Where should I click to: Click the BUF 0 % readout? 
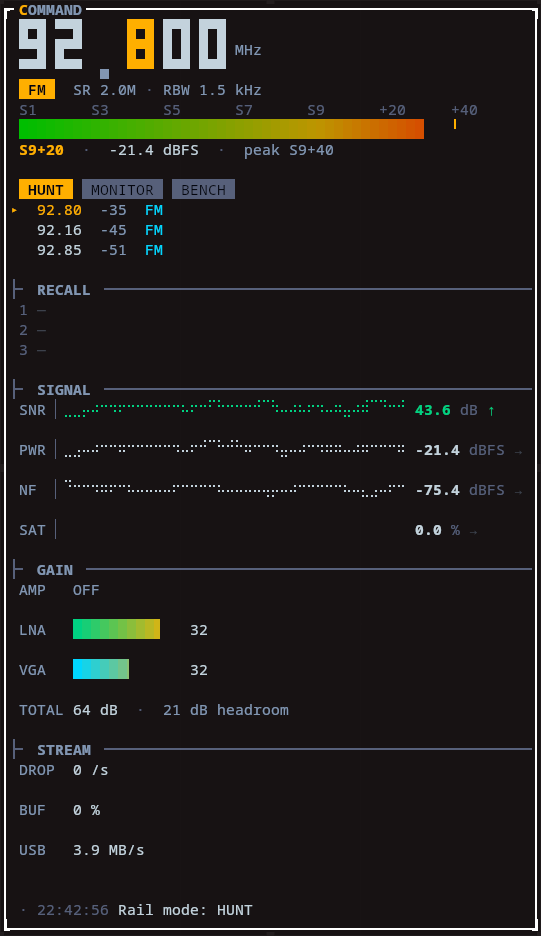(59, 810)
